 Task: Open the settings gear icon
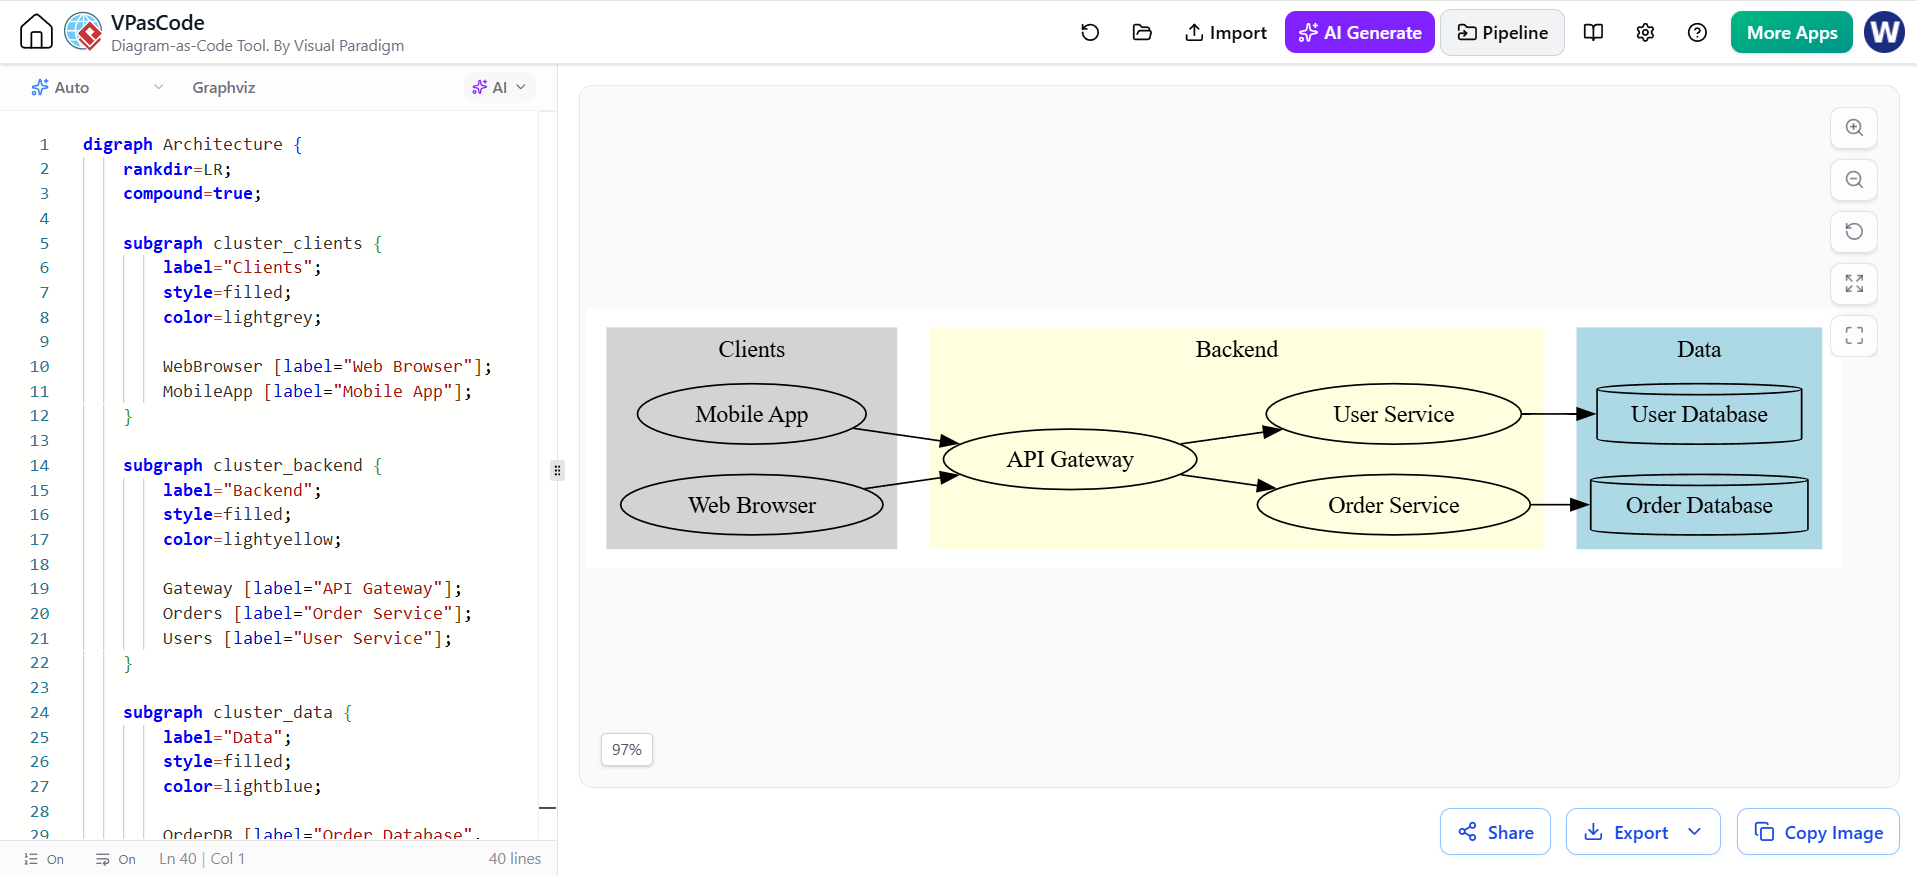point(1645,33)
